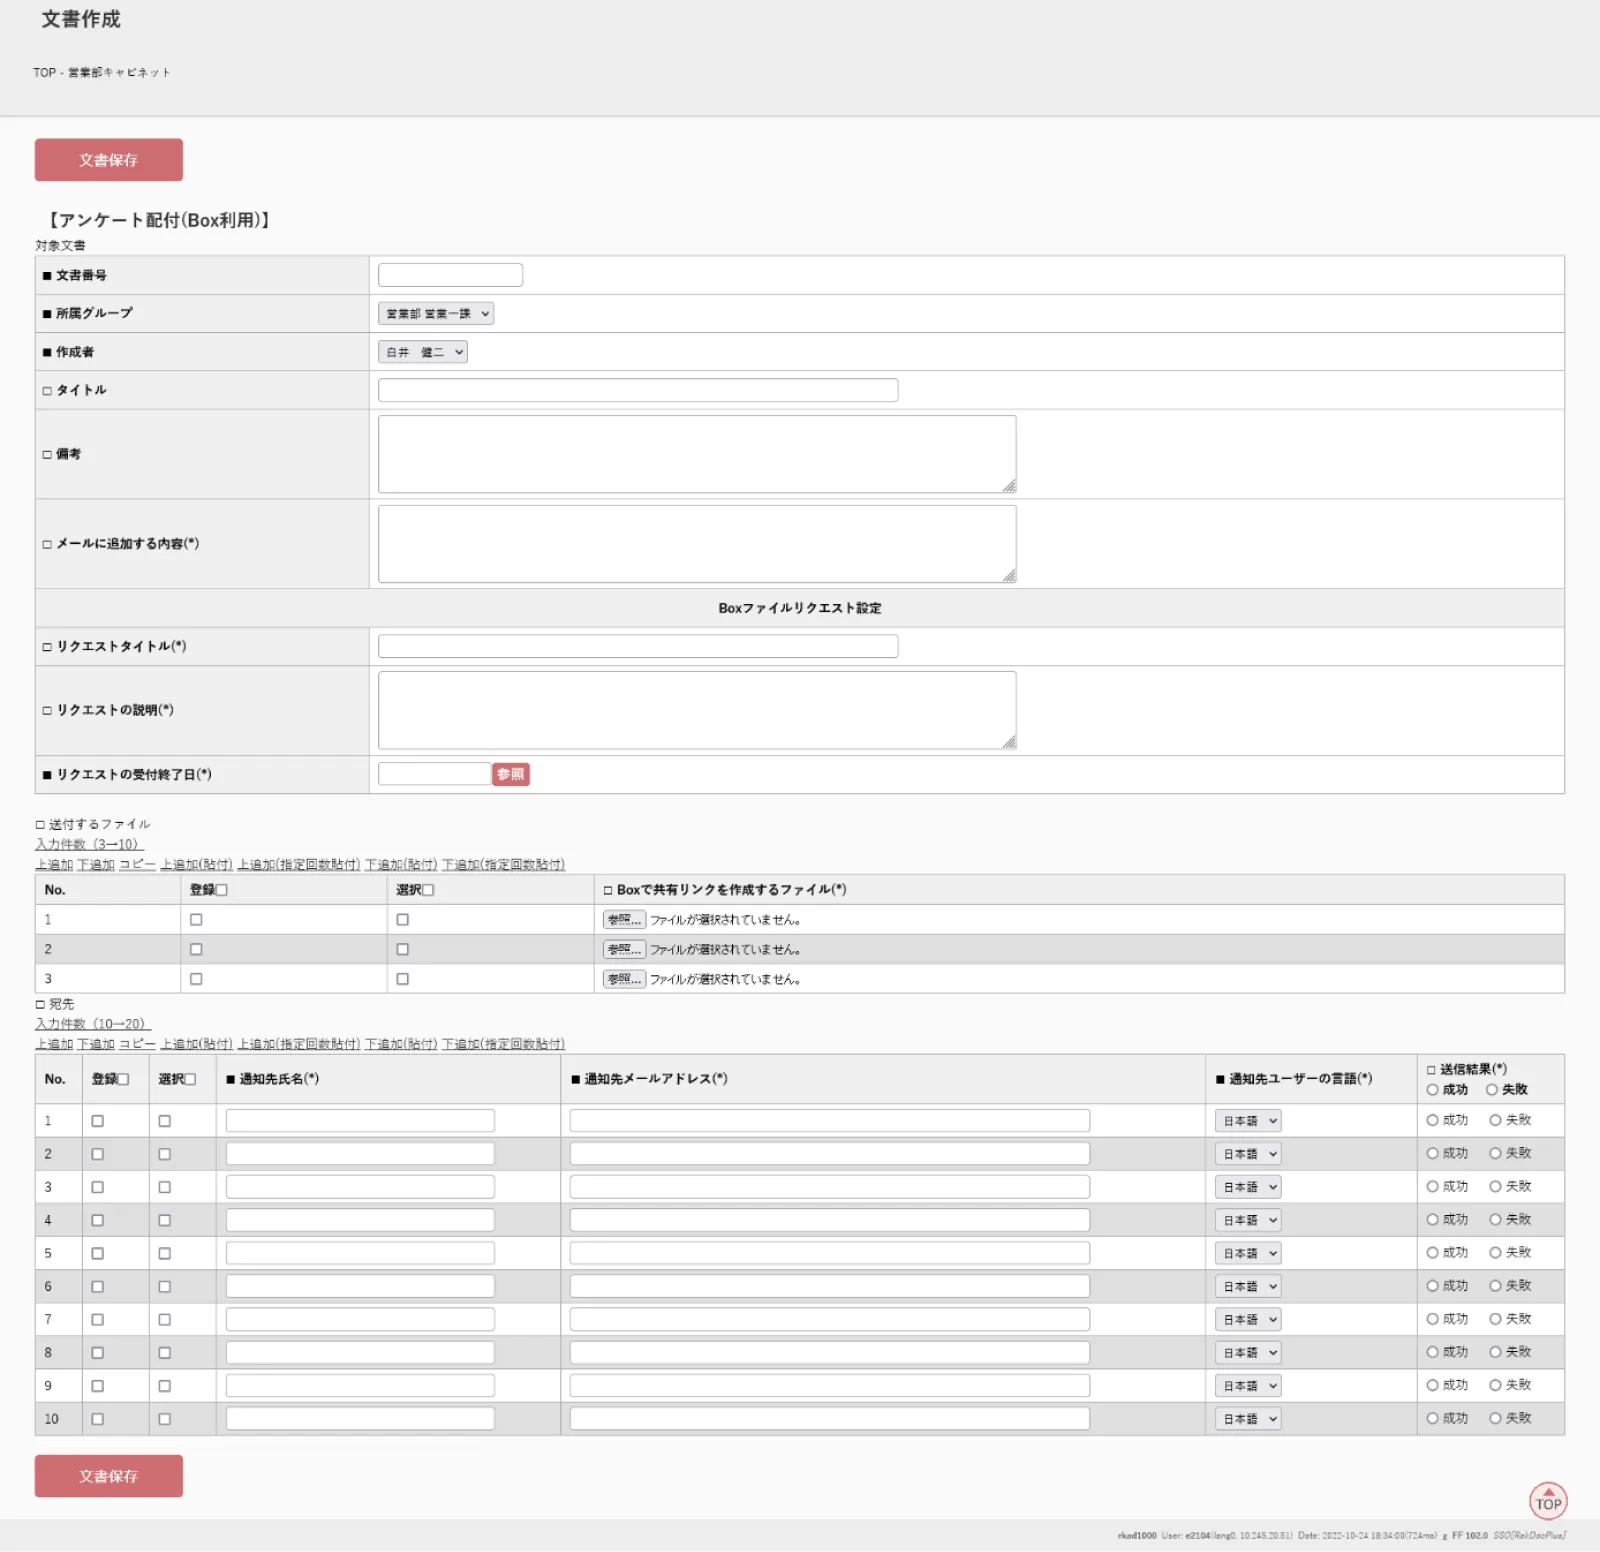Viewport: 1600px width, 1552px height.
Task: Open language dropdown in recipient row 3
Action: click(1248, 1187)
